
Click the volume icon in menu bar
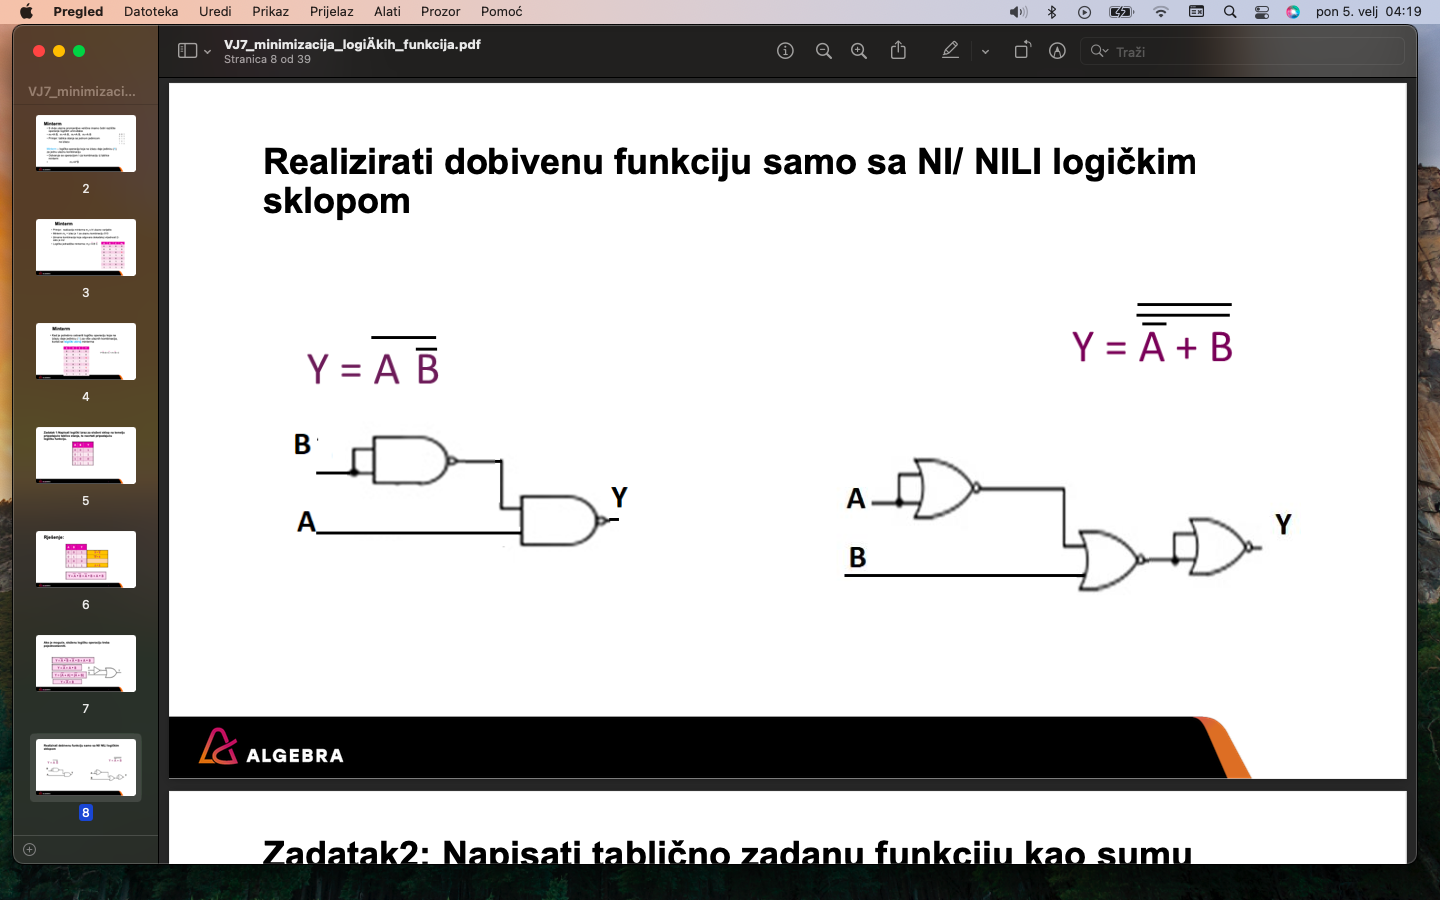pyautogui.click(x=1018, y=11)
